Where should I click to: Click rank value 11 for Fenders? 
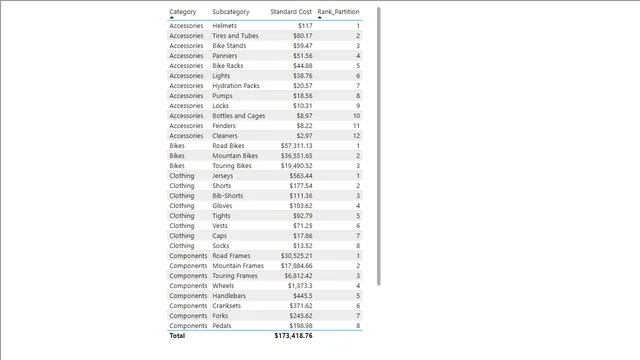356,126
